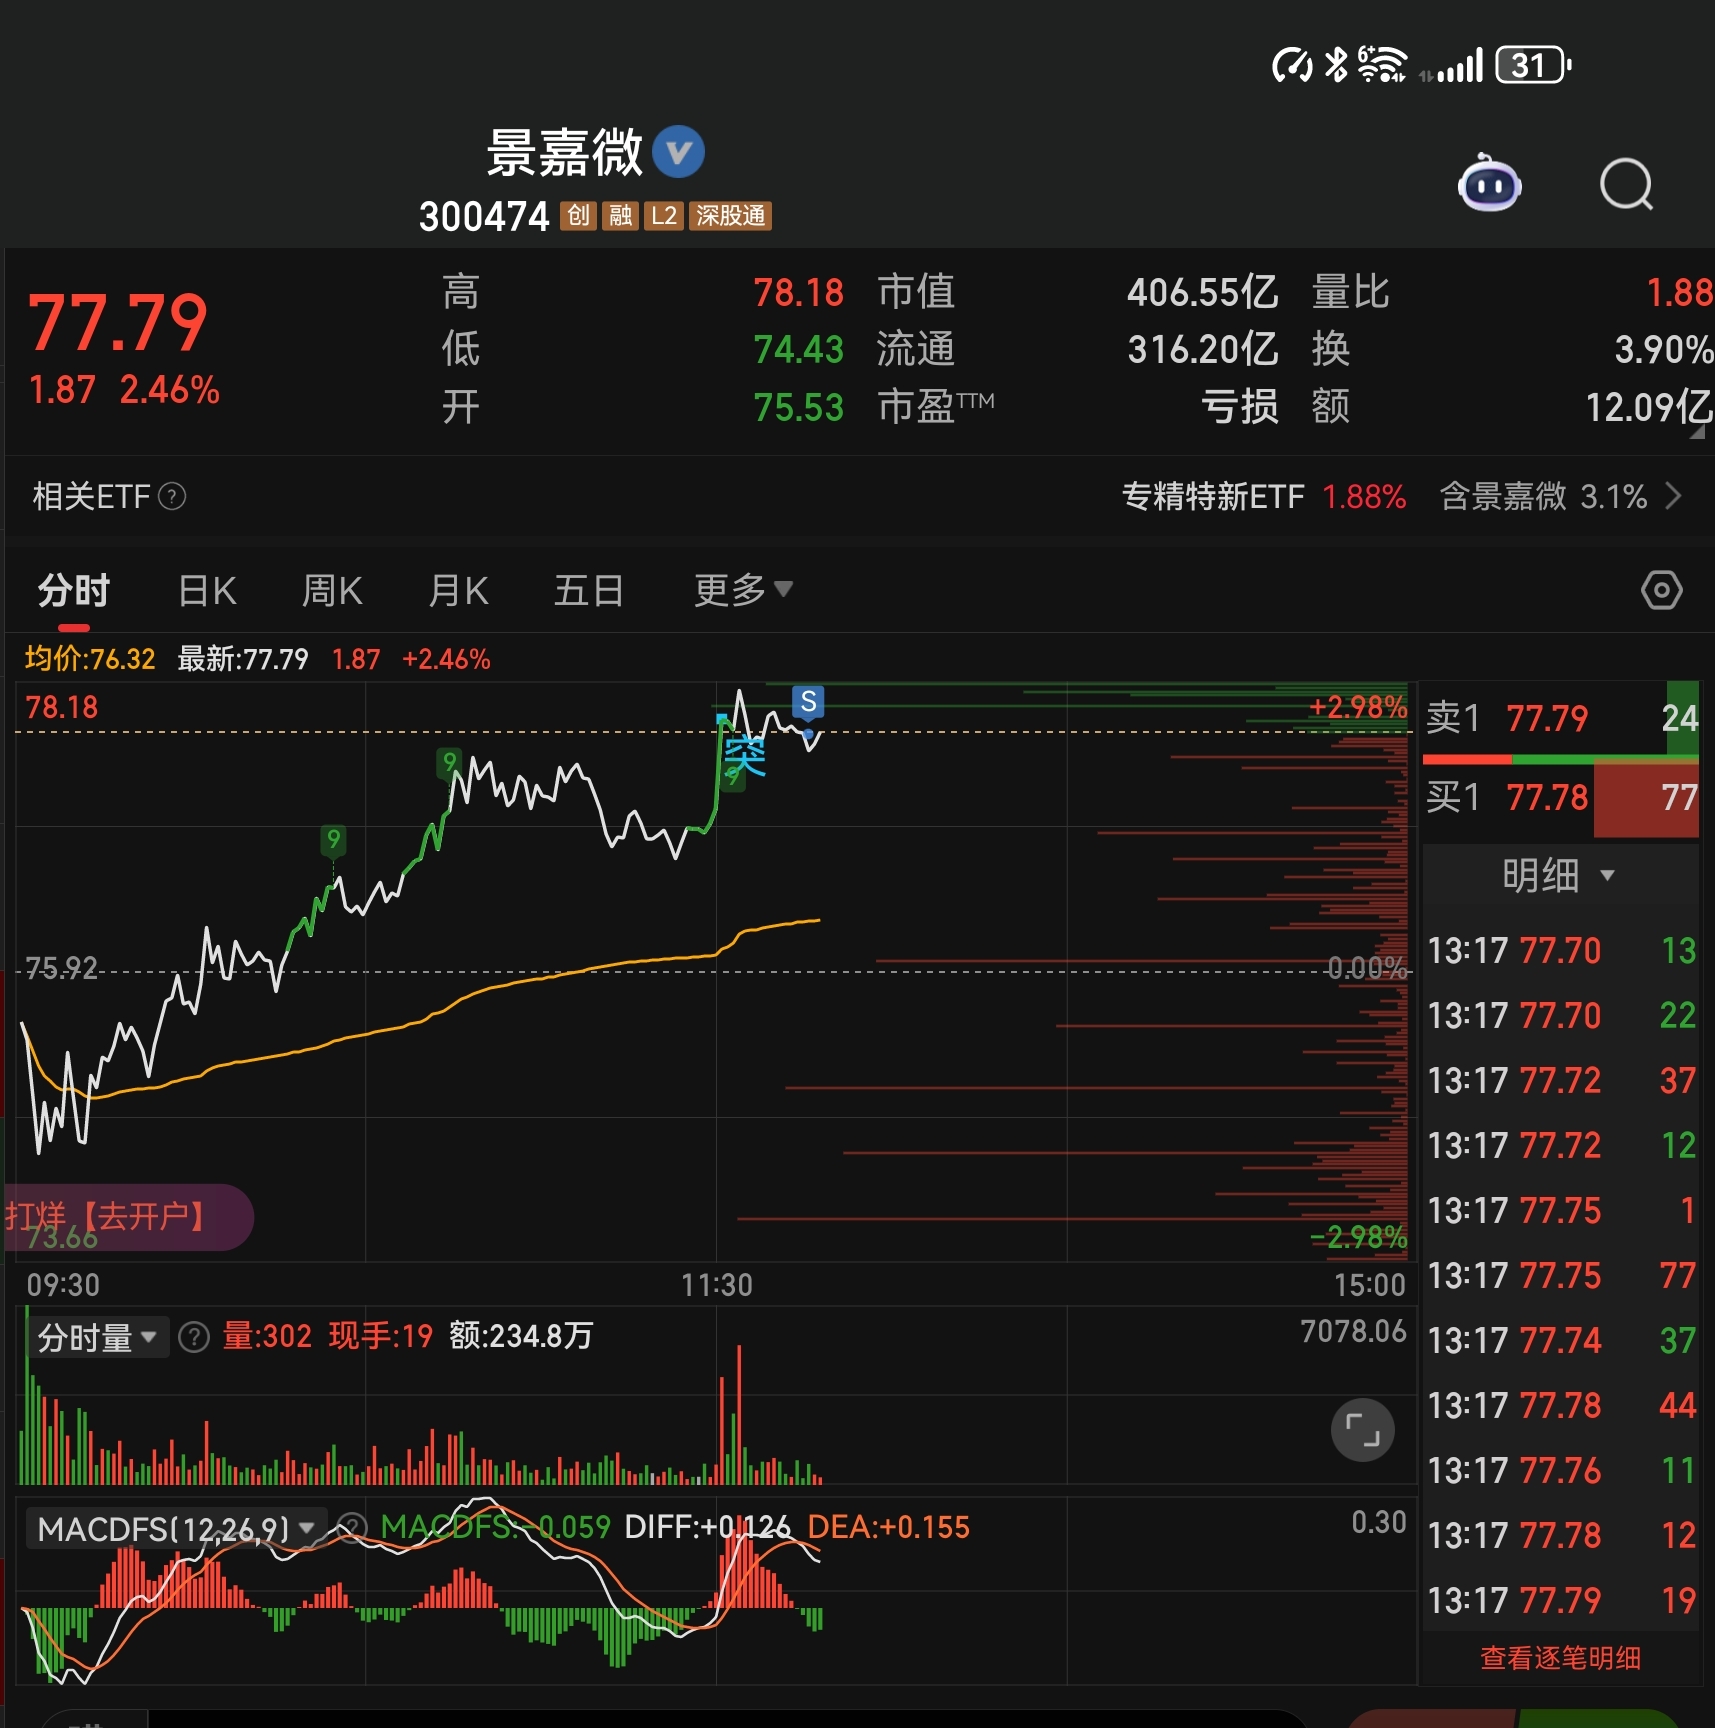Tap the help icon beside 分时量

tap(193, 1336)
